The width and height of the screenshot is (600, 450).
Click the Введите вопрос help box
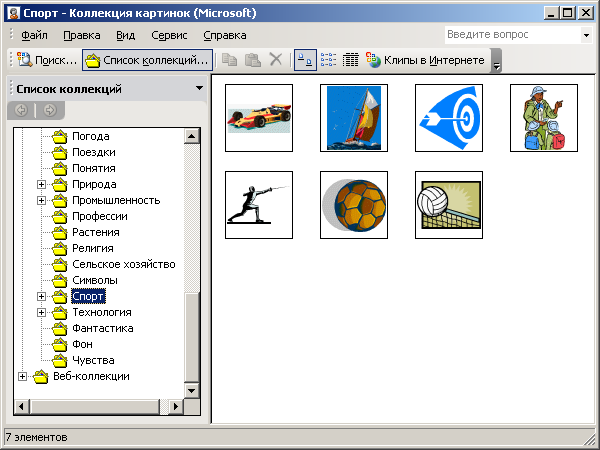pos(513,35)
